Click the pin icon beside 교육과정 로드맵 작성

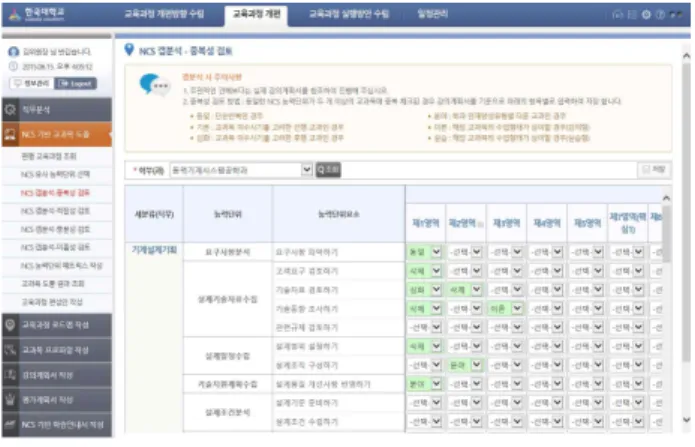coord(11,325)
